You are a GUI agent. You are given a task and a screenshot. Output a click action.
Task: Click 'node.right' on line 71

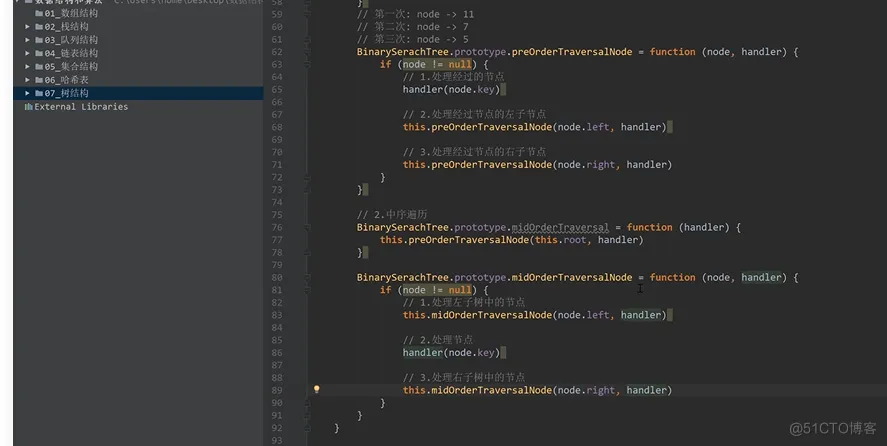click(x=586, y=165)
